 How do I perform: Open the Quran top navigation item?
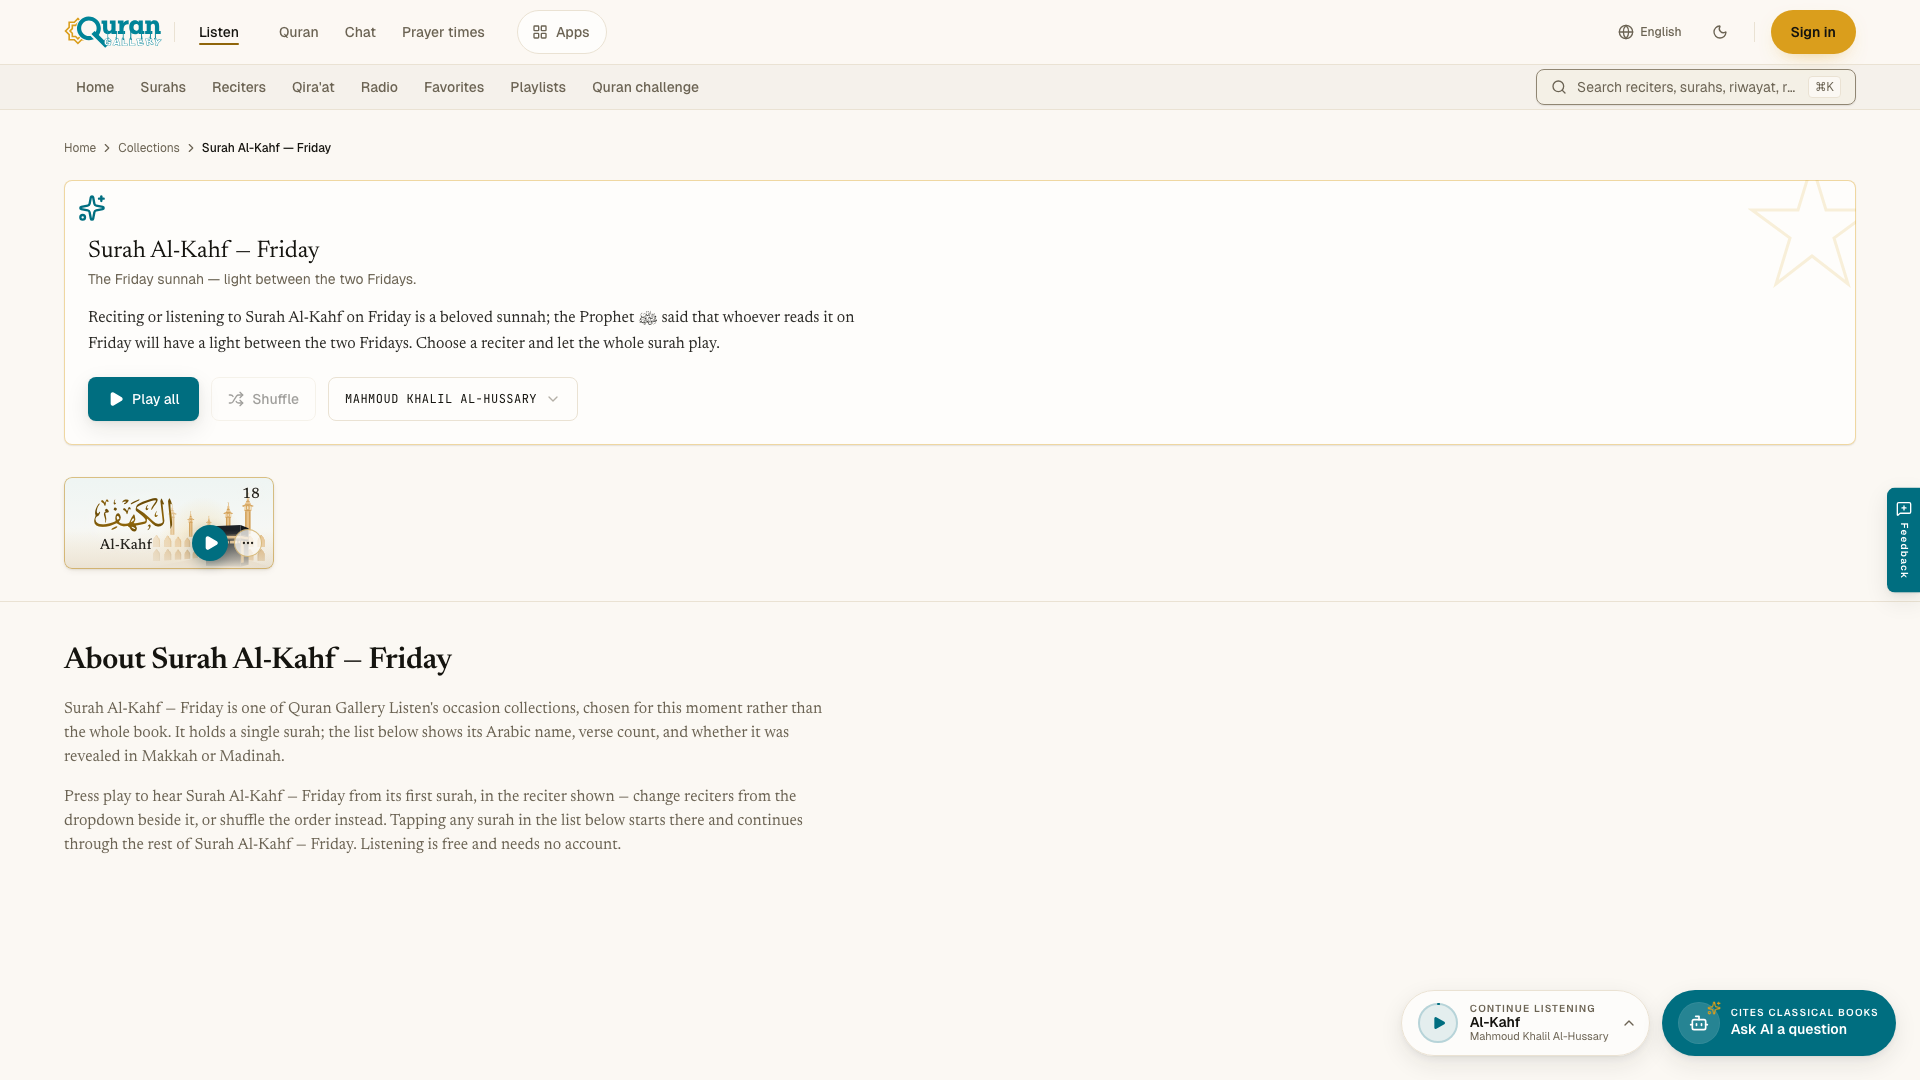click(299, 32)
